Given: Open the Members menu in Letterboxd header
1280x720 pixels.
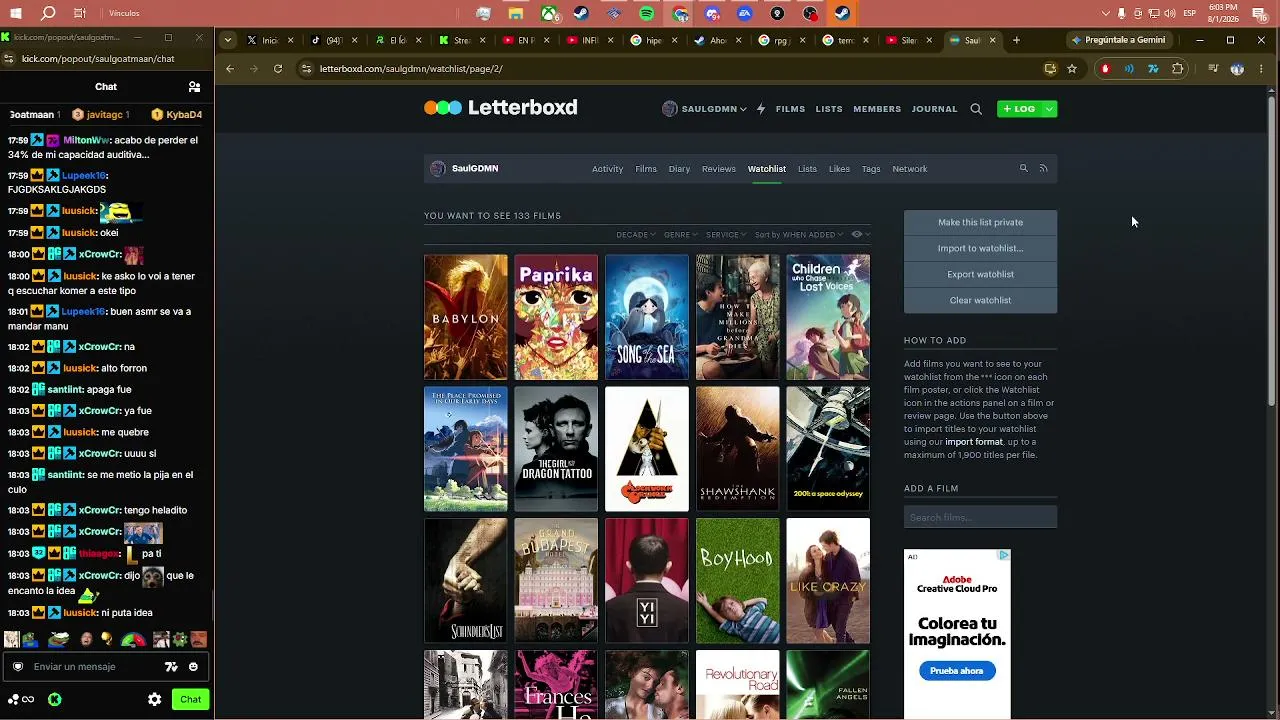Looking at the screenshot, I should (x=877, y=109).
